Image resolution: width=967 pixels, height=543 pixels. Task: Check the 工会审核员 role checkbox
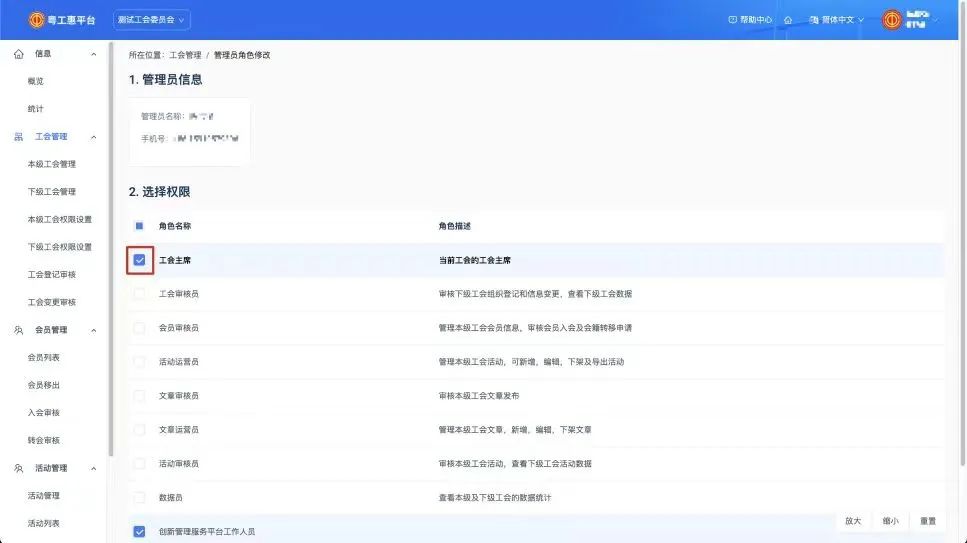click(139, 294)
